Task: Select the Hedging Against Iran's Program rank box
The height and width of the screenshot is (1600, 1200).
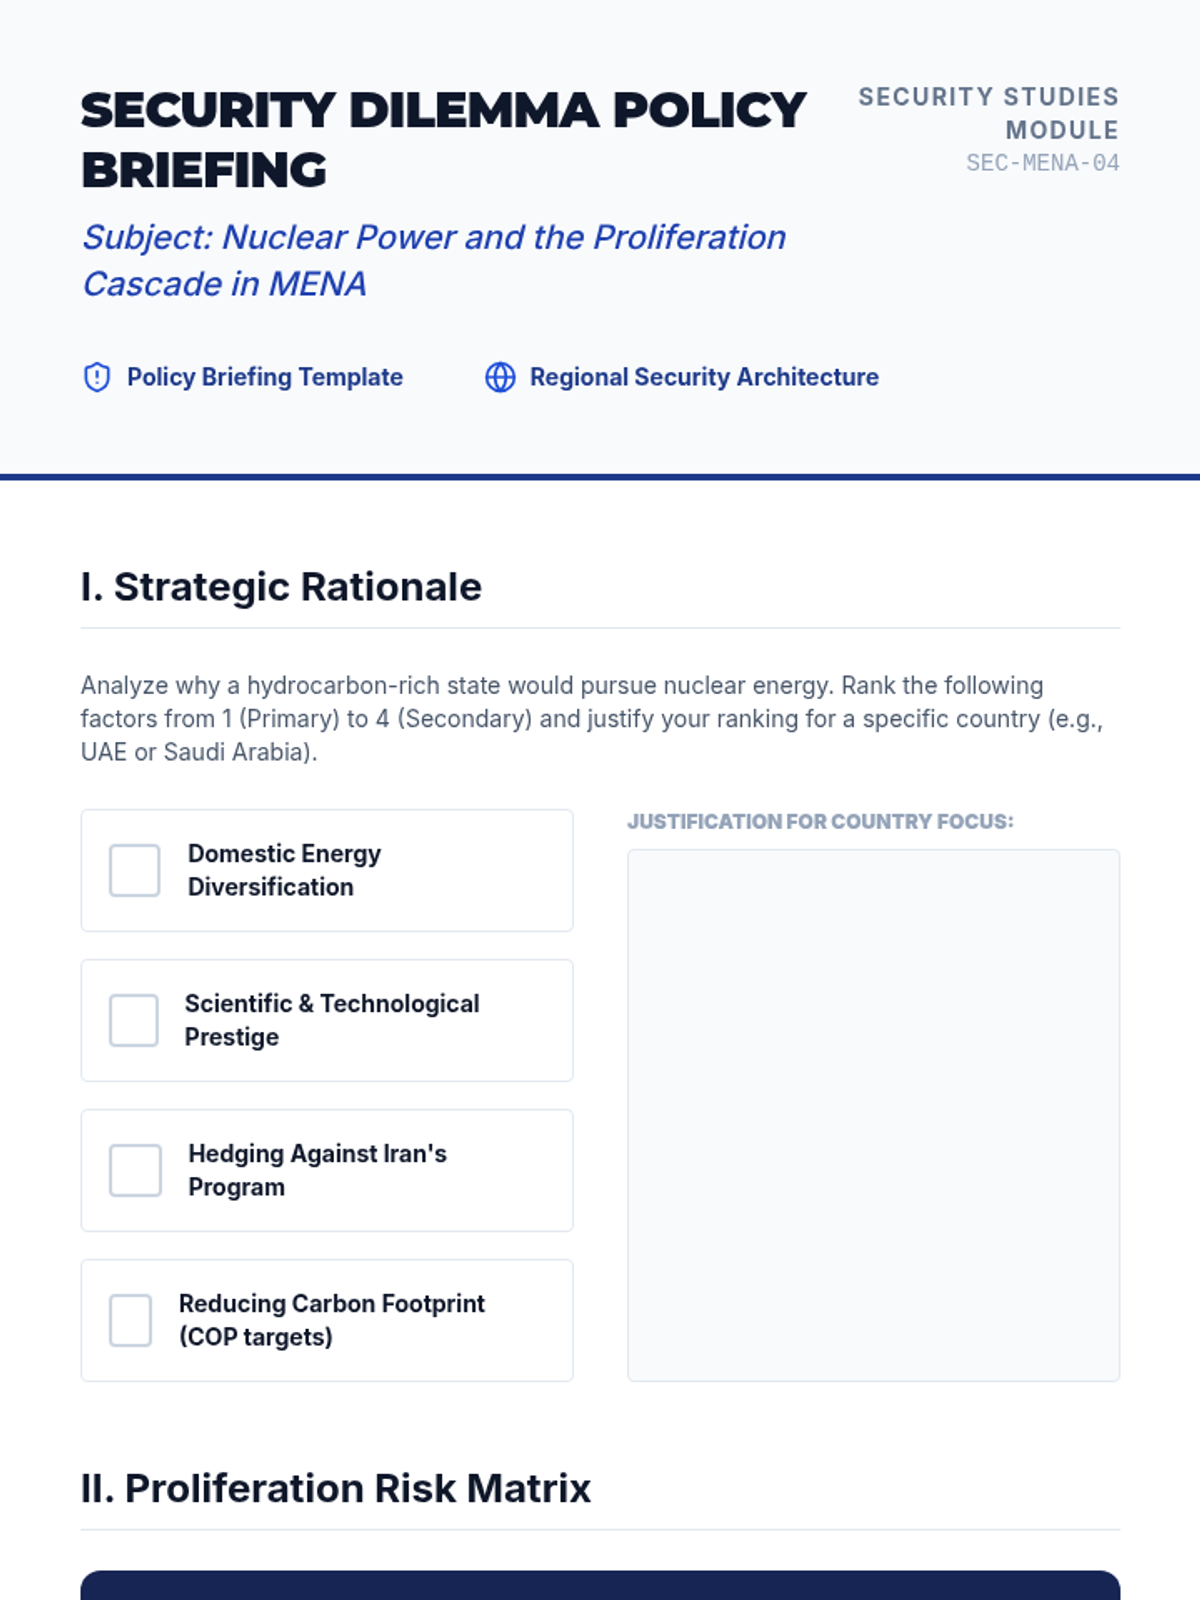Action: point(135,1170)
